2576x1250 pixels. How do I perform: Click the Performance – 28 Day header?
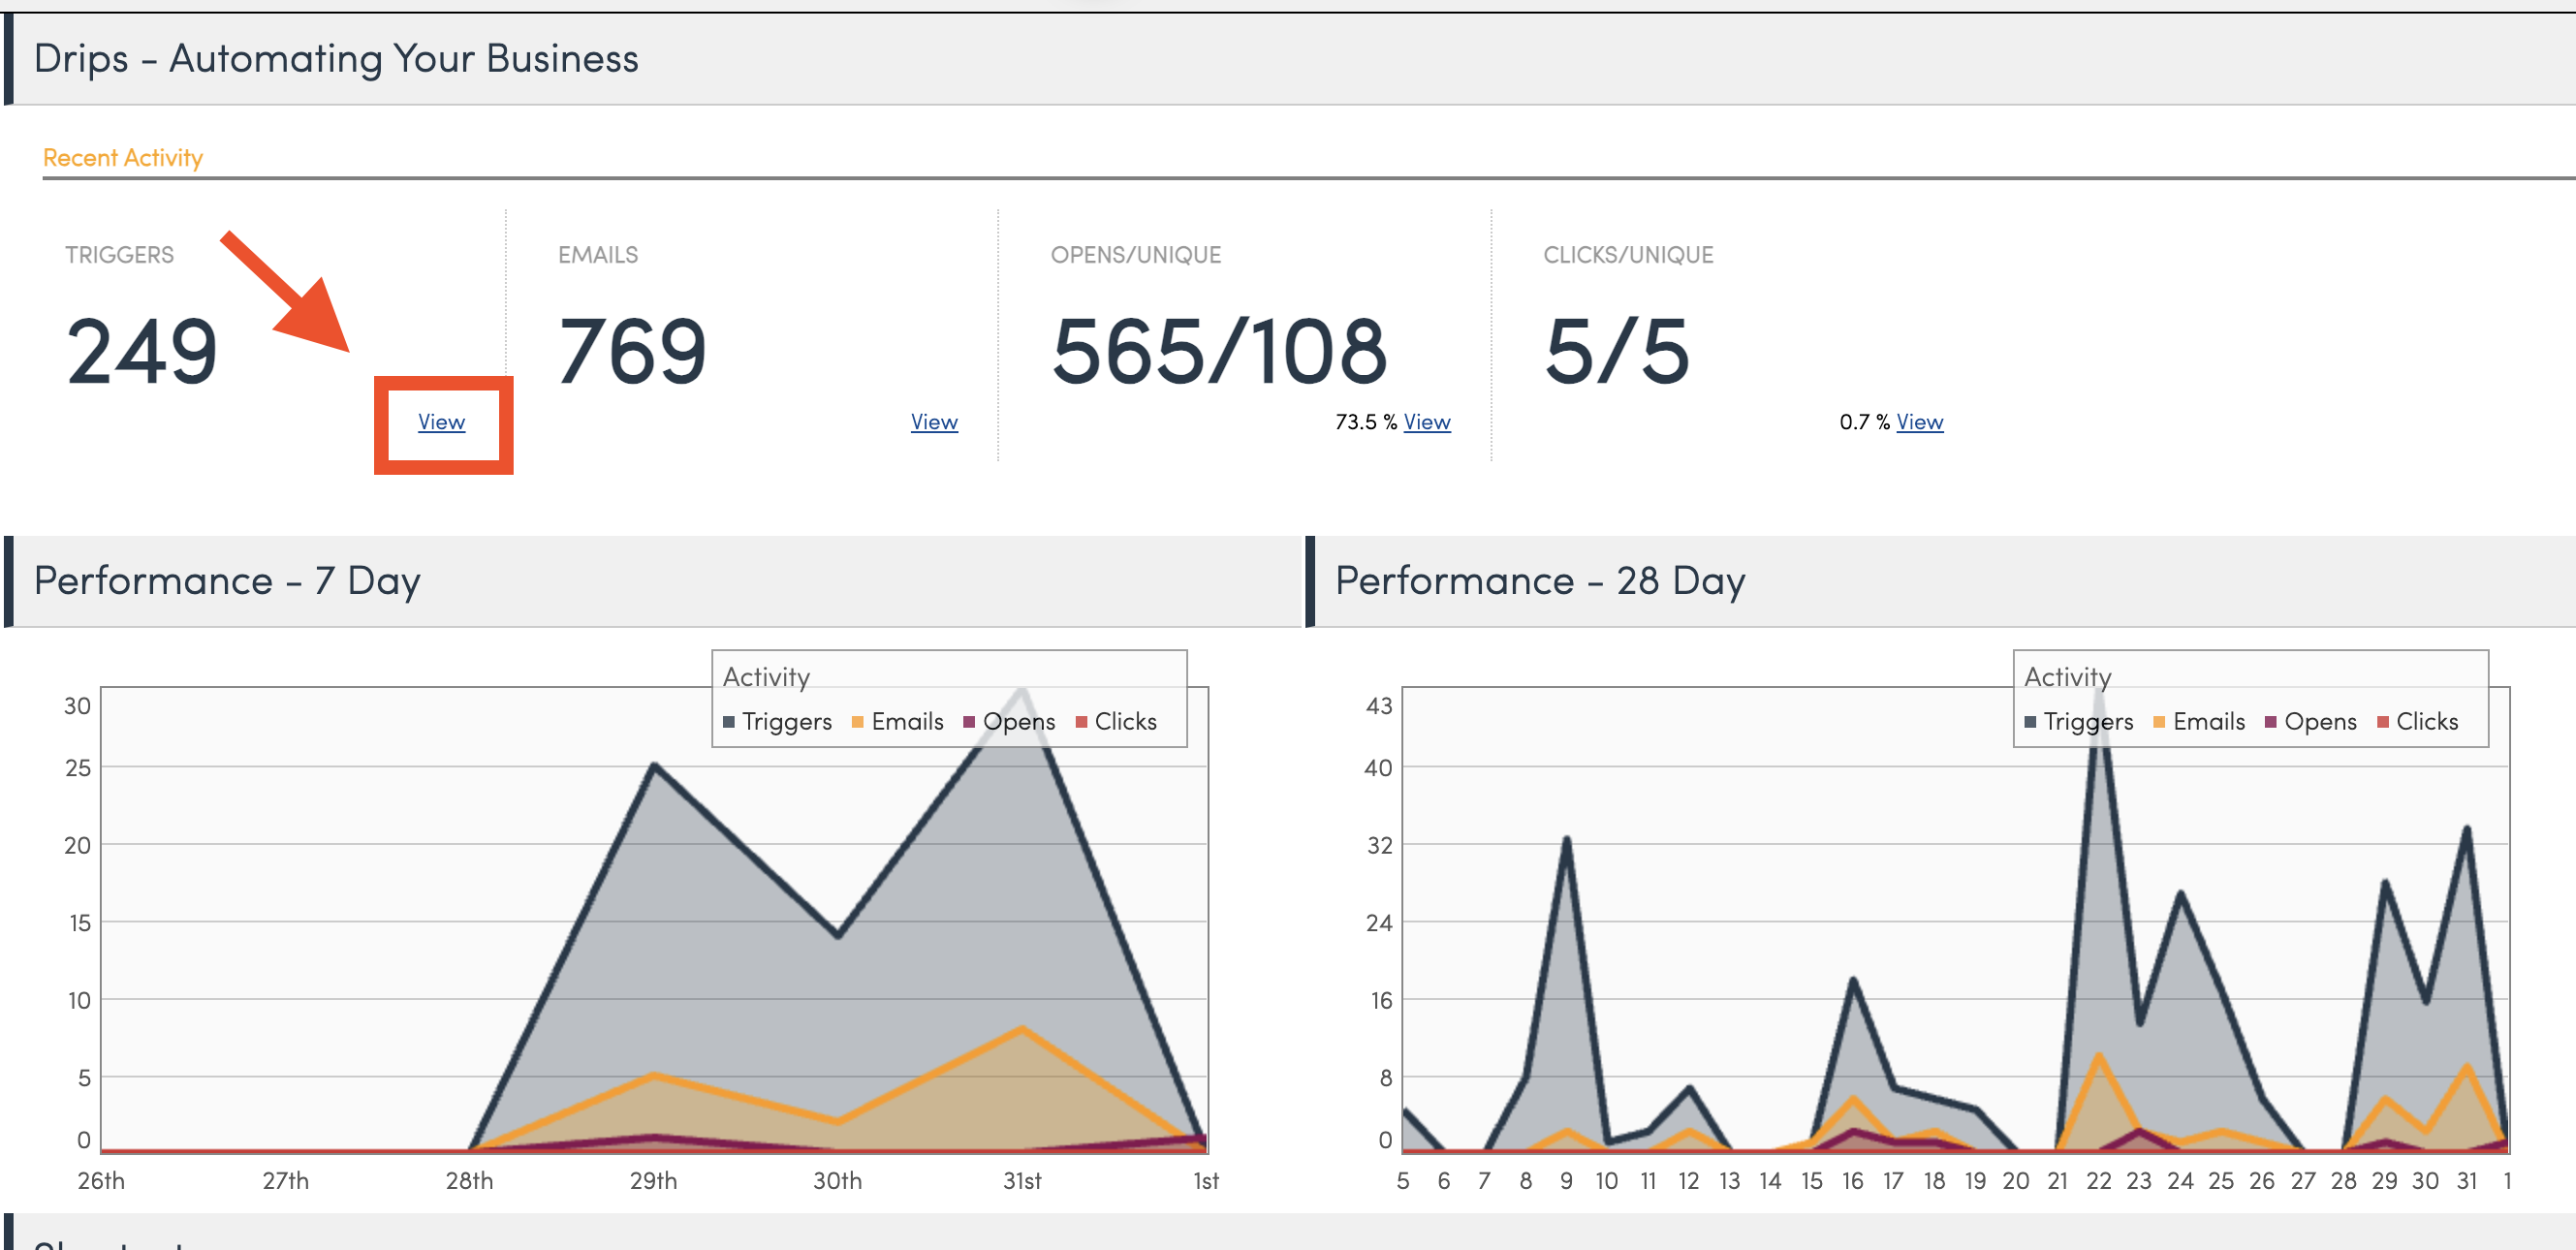coord(1540,581)
